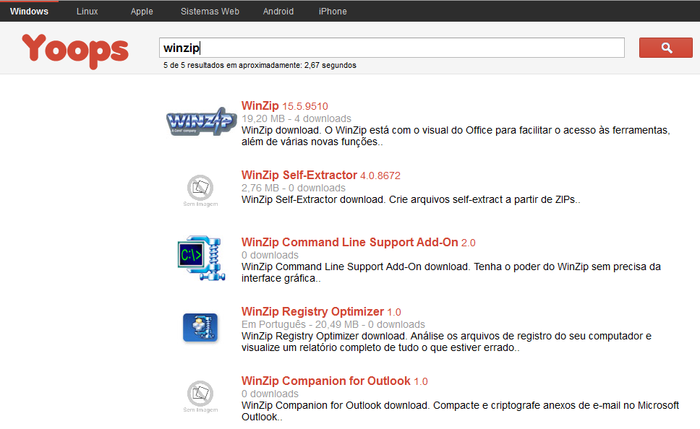Click the WinZip Registry Optimizer description text
This screenshot has width=700, height=429.
pyautogui.click(x=446, y=342)
